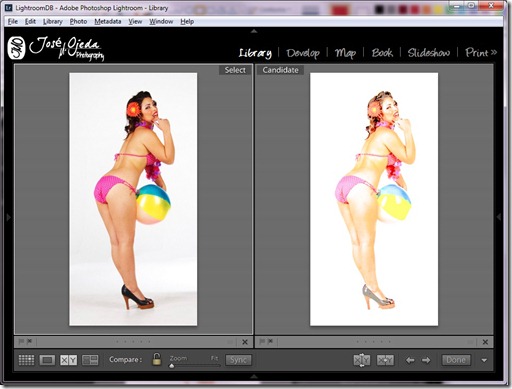Image resolution: width=512 pixels, height=389 pixels.
Task: Toggle the flag on the Candidate photo
Action: click(262, 341)
